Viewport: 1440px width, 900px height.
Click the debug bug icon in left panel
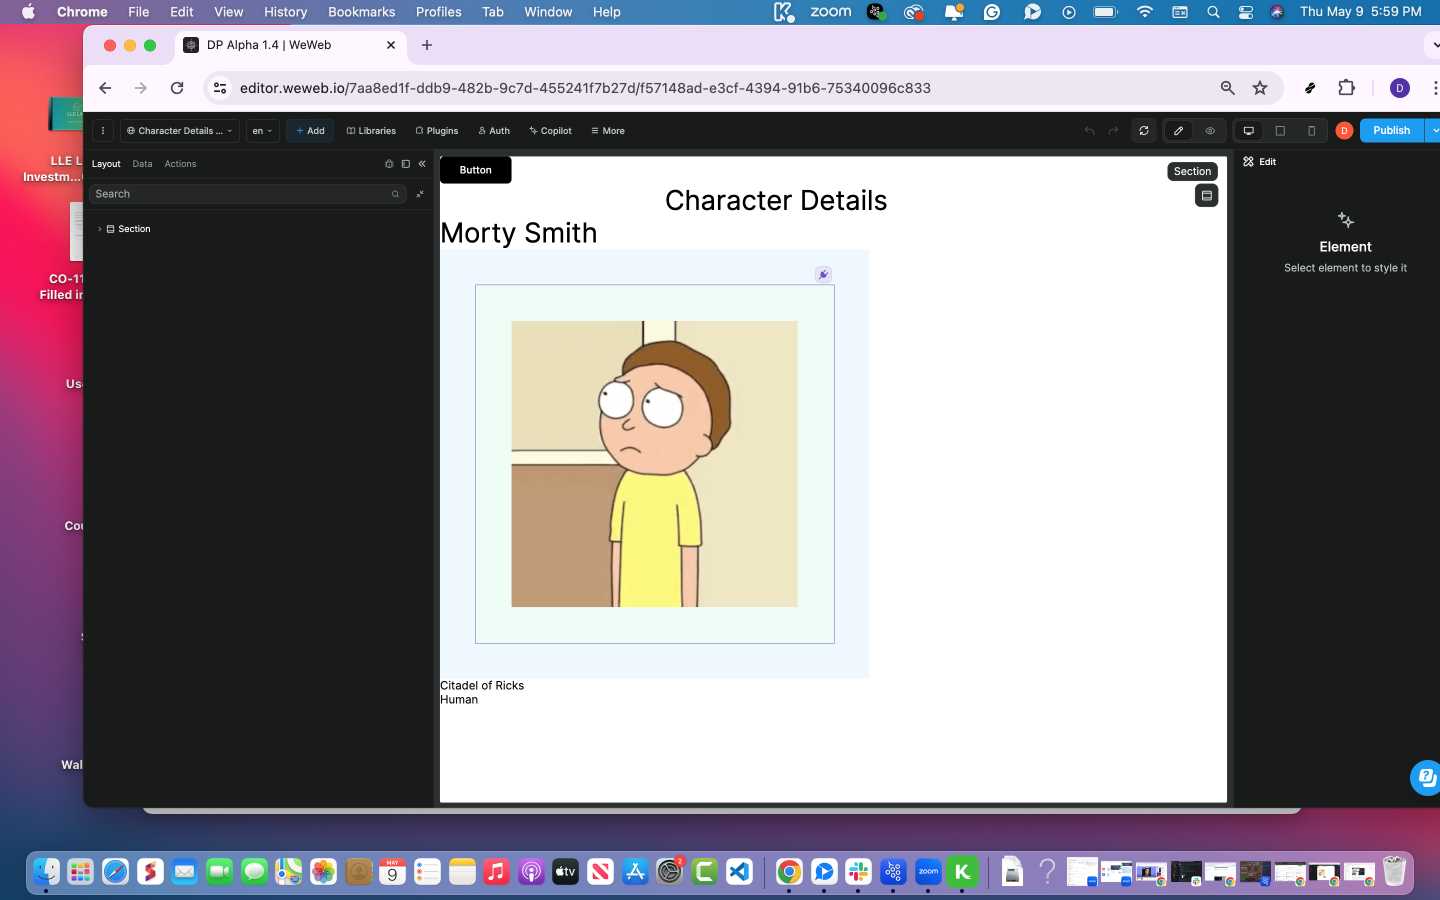point(389,164)
